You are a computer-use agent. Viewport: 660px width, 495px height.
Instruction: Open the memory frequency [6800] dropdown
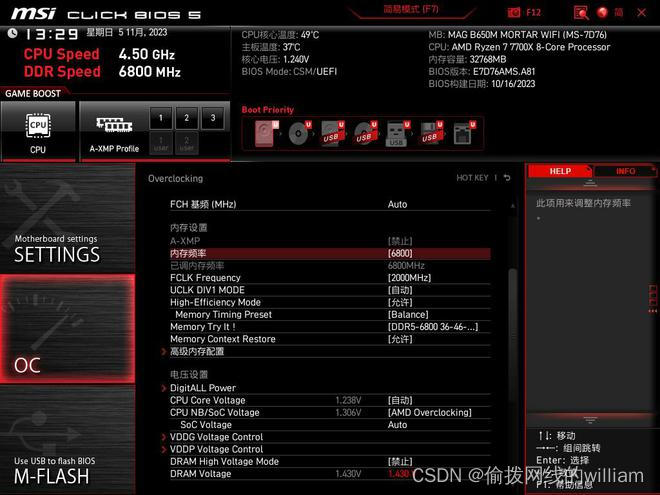(400, 253)
